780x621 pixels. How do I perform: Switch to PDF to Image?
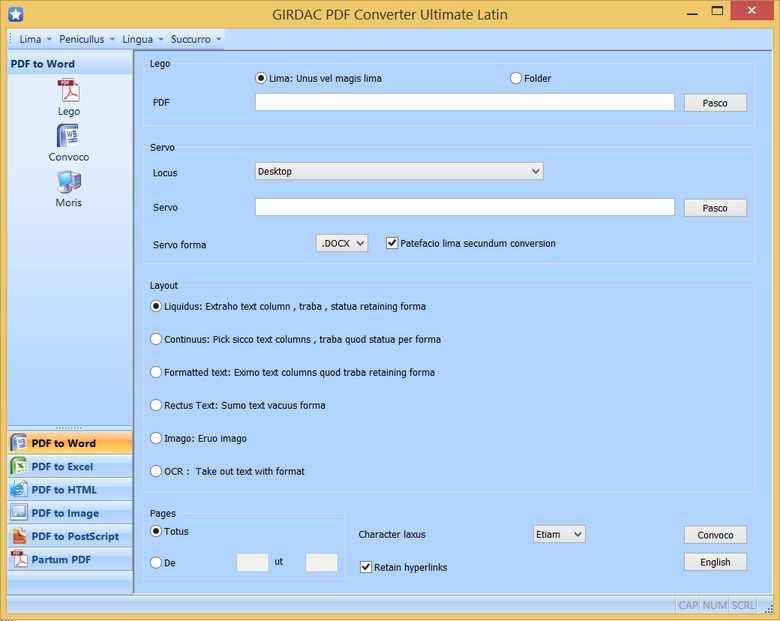pos(70,513)
